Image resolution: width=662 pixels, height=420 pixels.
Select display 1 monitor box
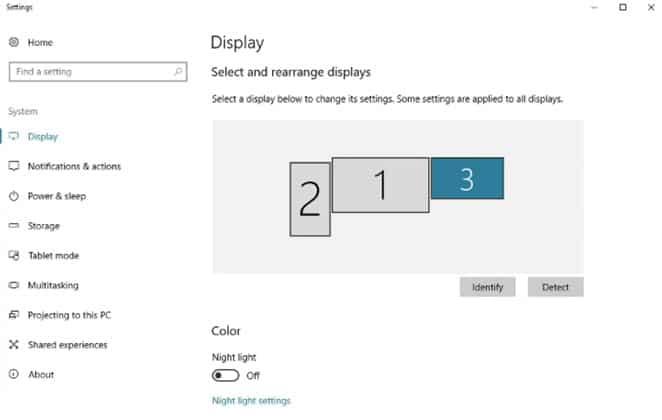381,185
